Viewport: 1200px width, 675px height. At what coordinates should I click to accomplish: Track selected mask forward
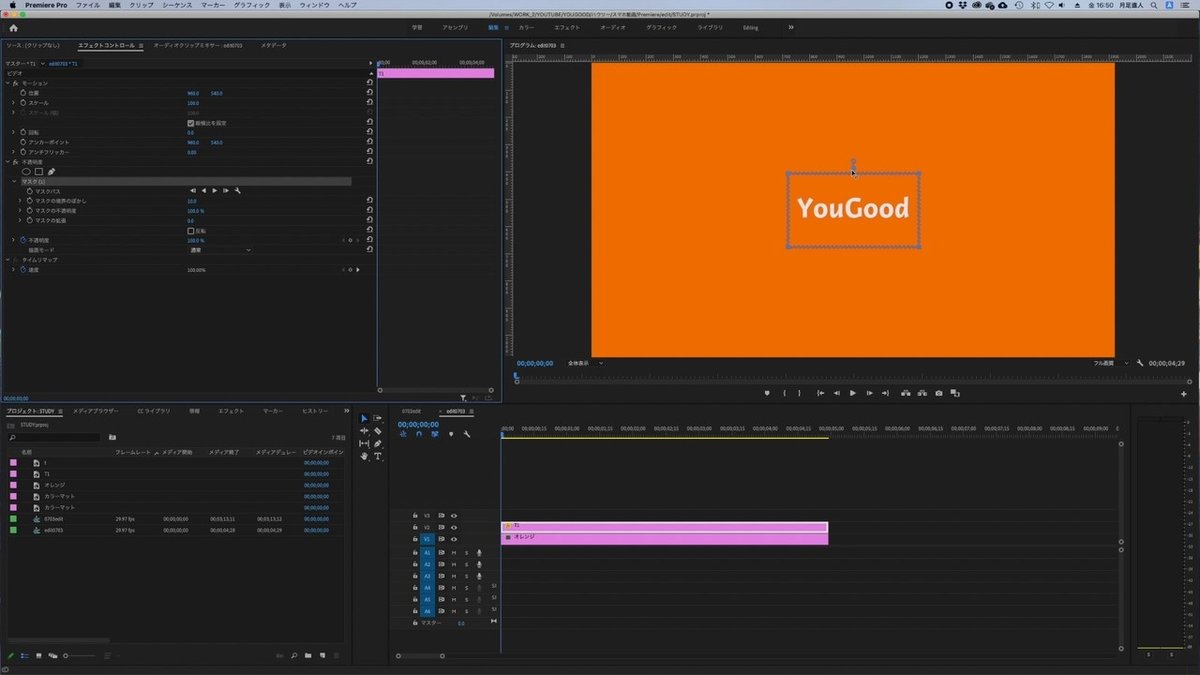[215, 190]
